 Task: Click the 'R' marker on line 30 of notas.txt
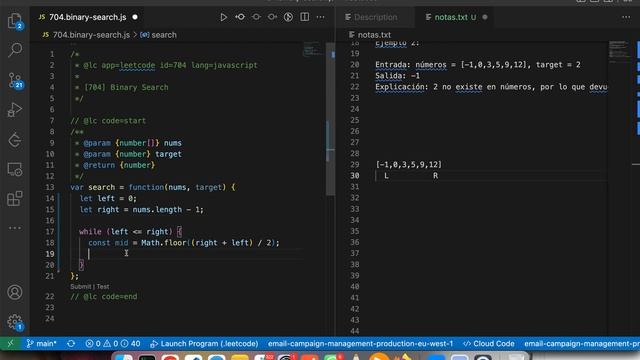click(x=436, y=176)
